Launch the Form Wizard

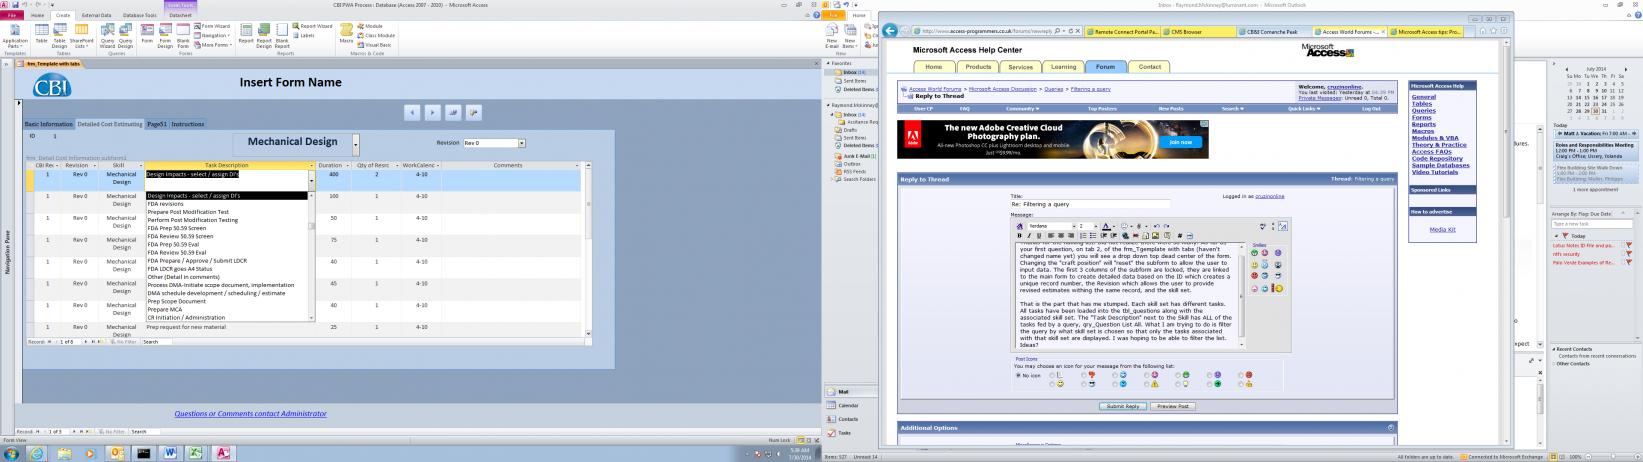click(x=212, y=26)
